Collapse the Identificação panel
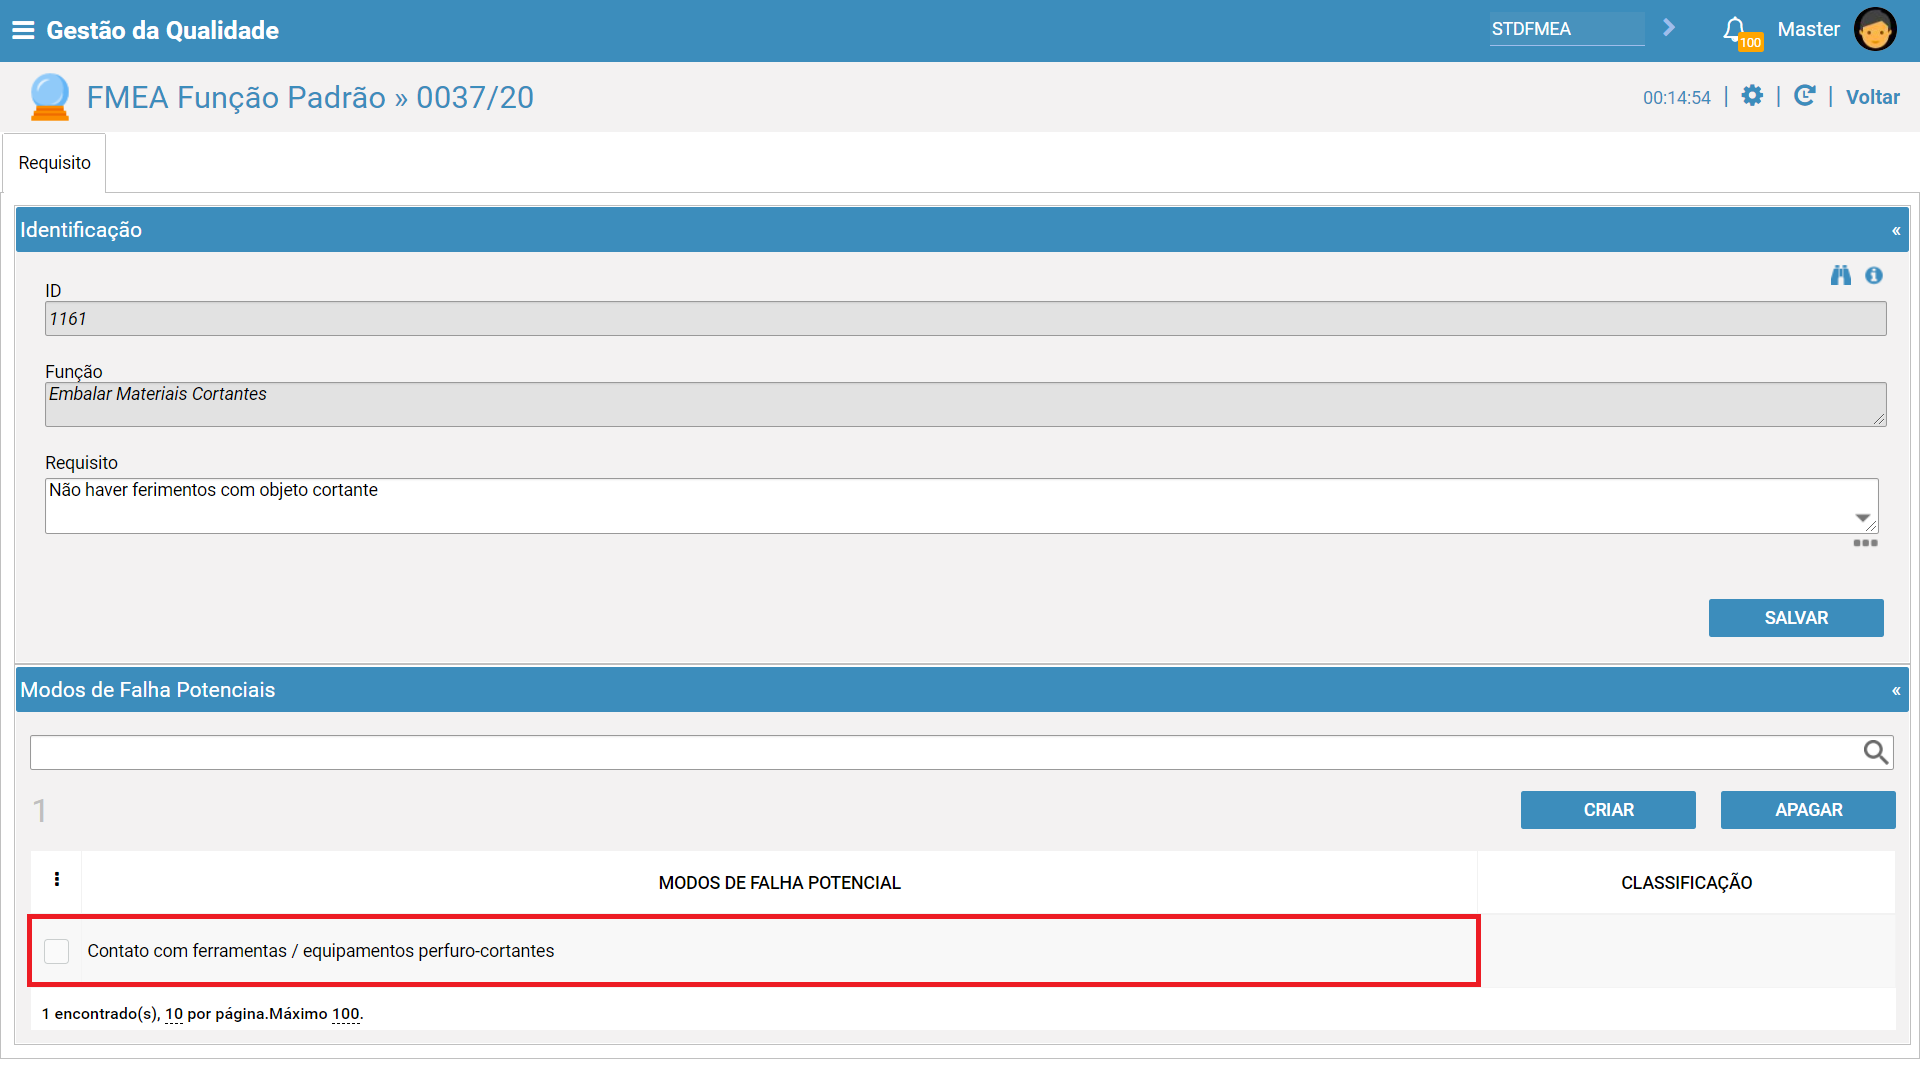Image resolution: width=1920 pixels, height=1070 pixels. click(x=1896, y=231)
